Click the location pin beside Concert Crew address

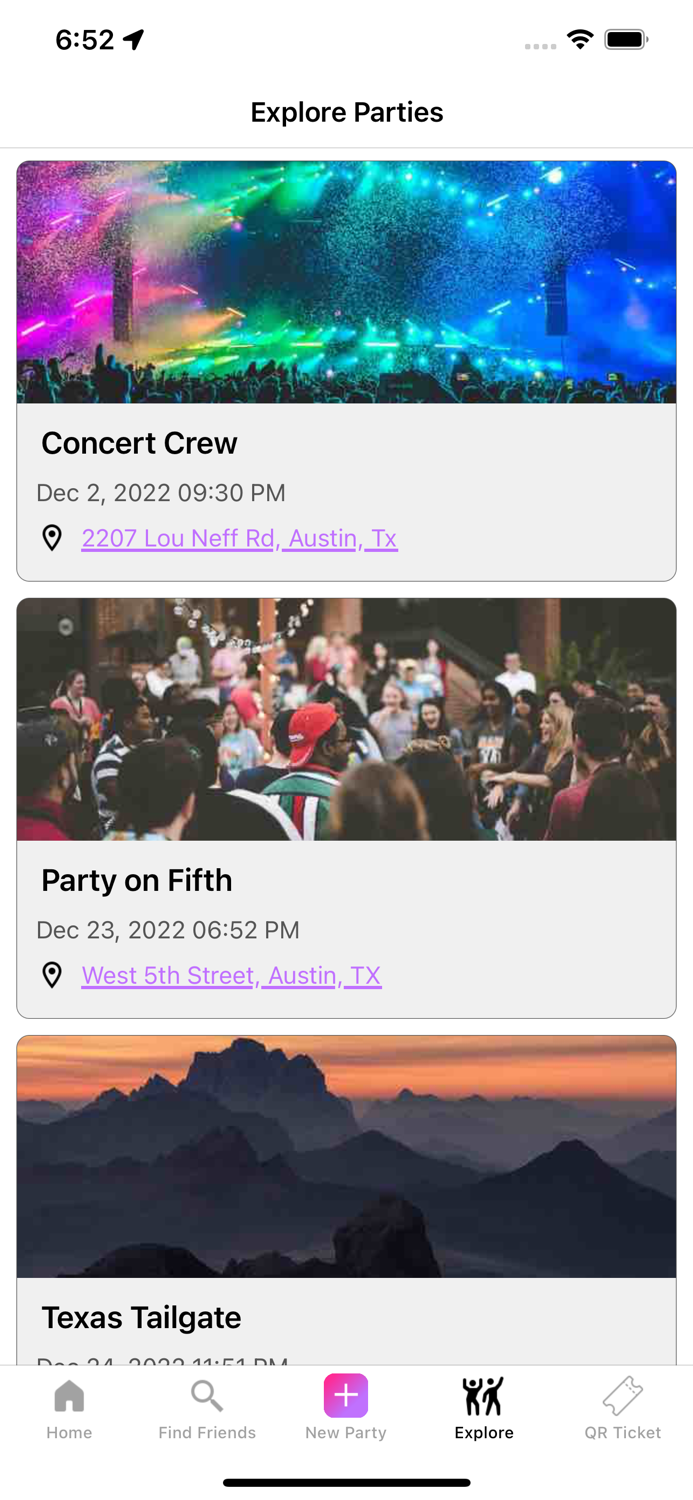pyautogui.click(x=53, y=538)
